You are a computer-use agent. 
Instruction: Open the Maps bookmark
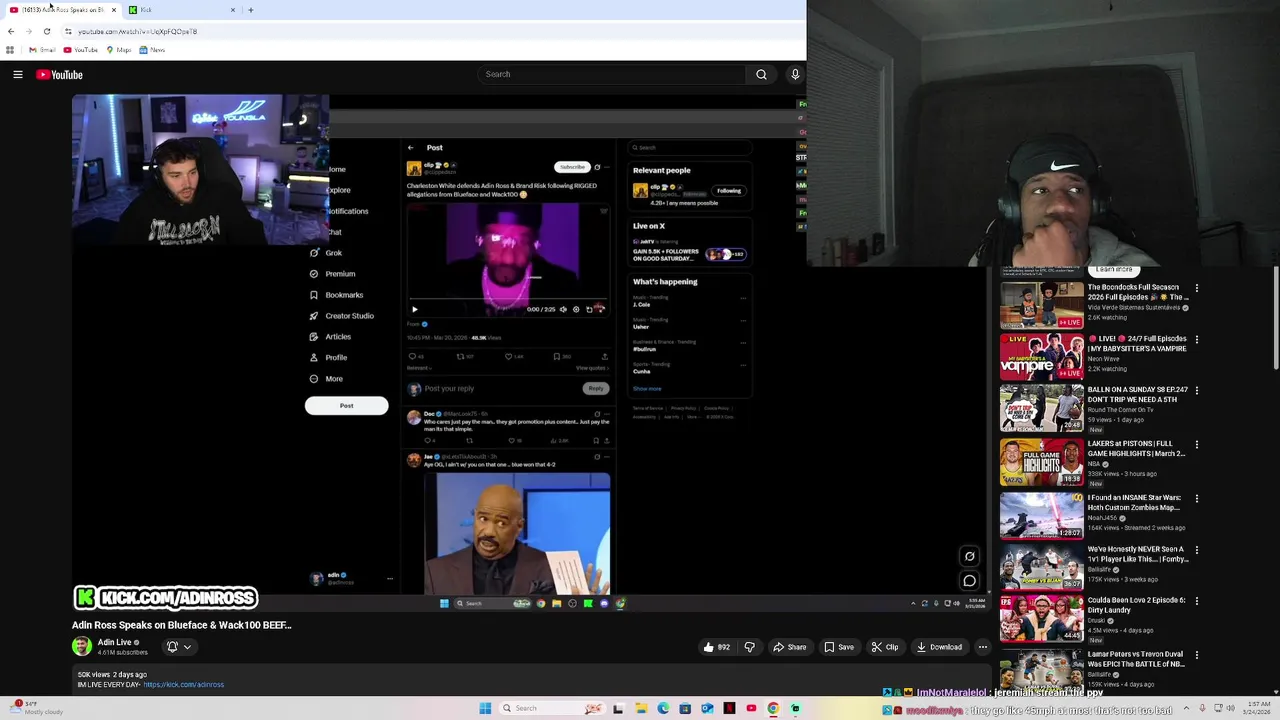118,50
